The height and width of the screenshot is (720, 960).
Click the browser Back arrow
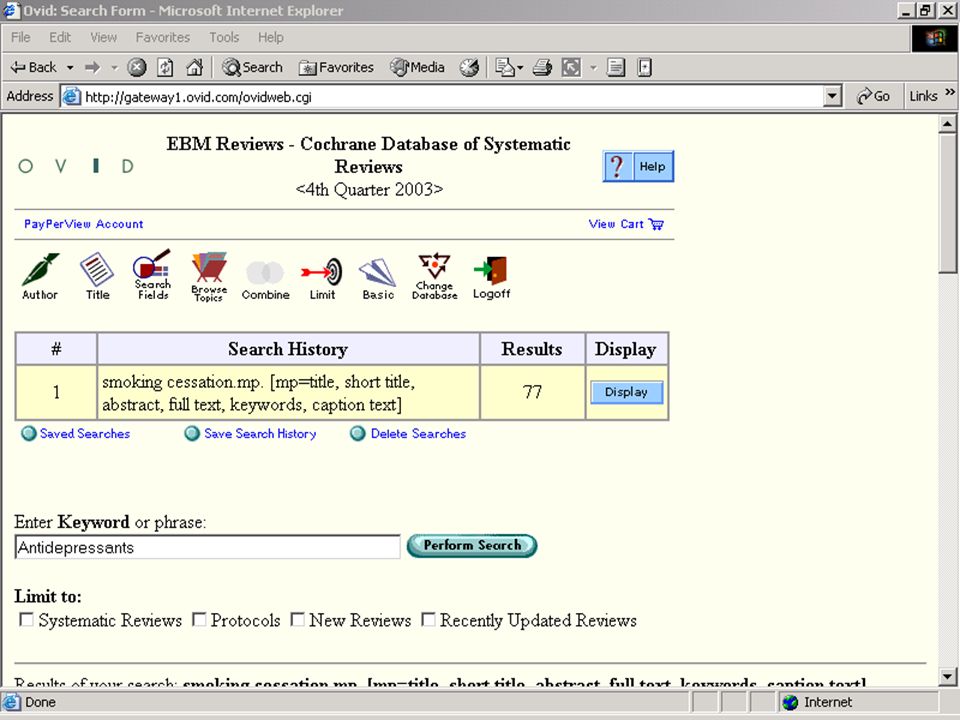[x=34, y=67]
